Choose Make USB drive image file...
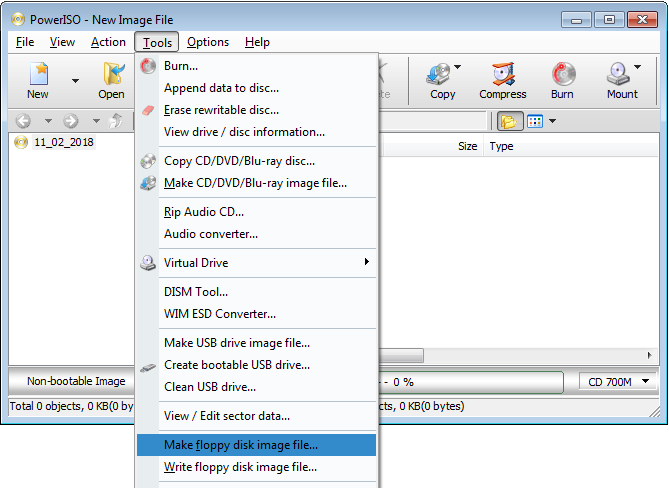Viewport: 669px width, 488px height. click(256, 343)
